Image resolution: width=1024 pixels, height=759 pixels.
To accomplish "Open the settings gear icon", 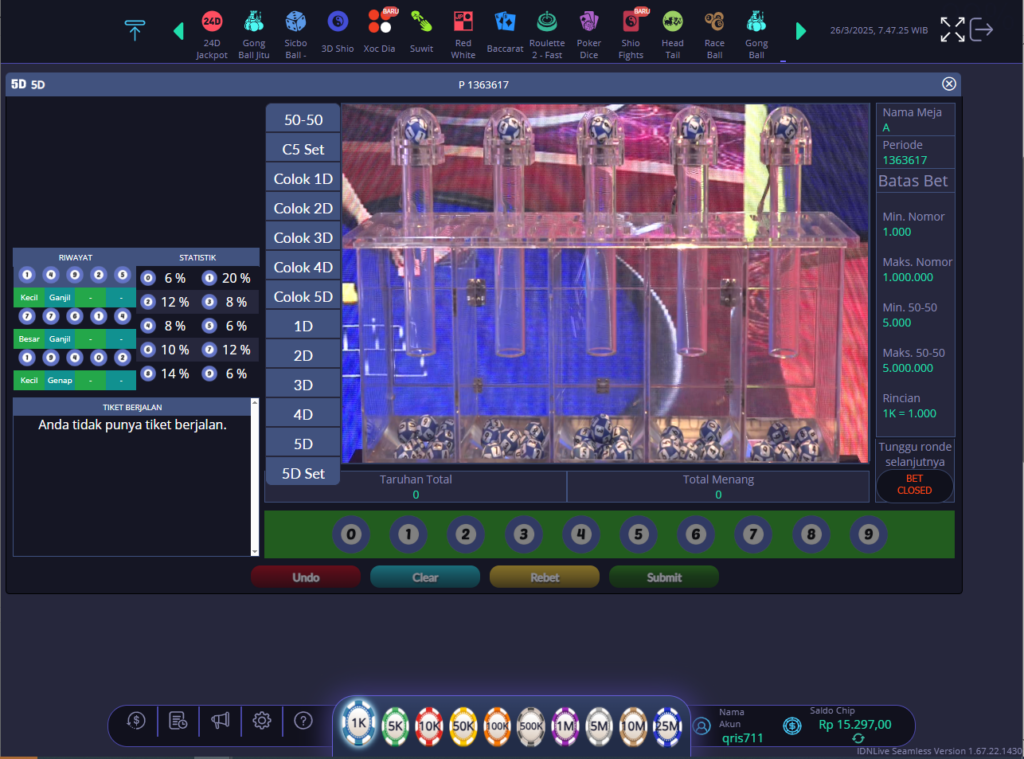I will click(x=262, y=720).
